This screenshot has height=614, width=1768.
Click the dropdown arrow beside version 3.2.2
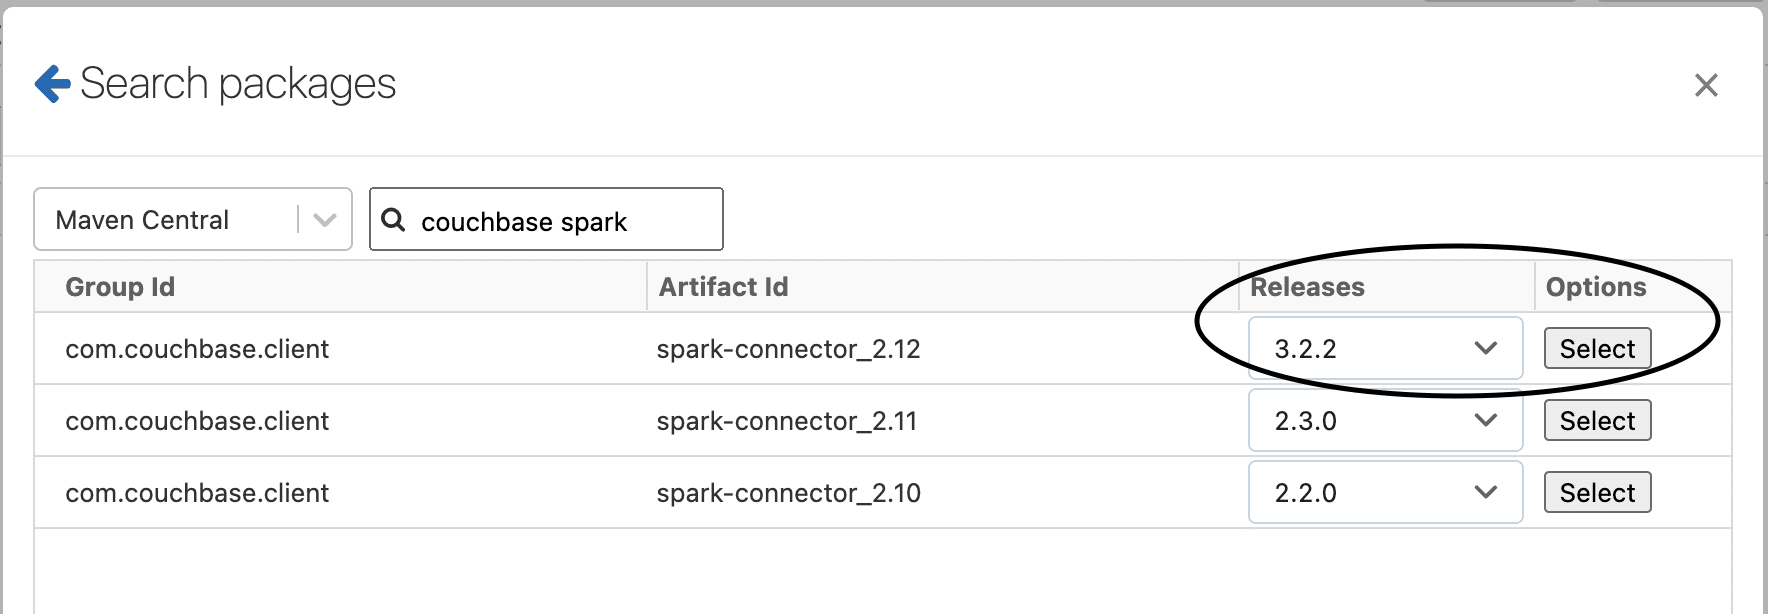coord(1484,348)
